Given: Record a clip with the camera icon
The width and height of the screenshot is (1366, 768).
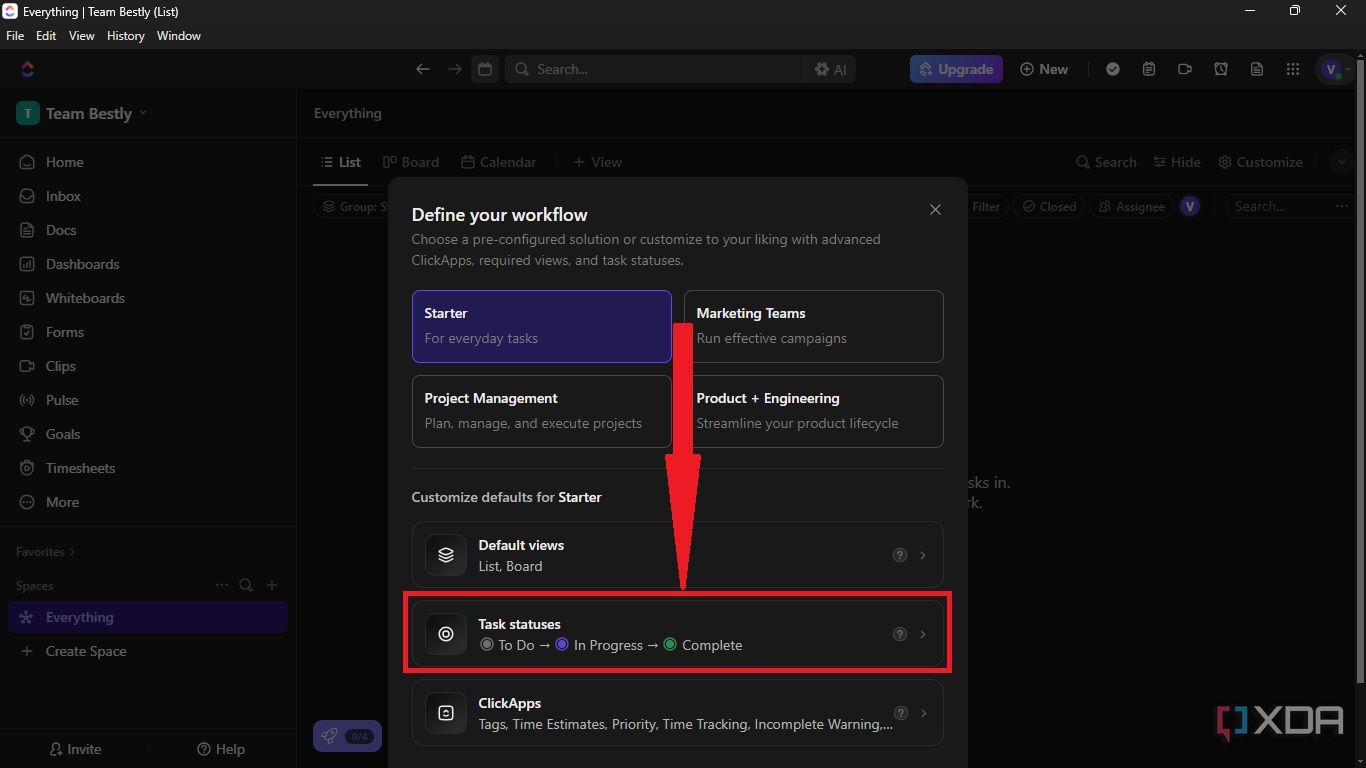Looking at the screenshot, I should 1185,69.
